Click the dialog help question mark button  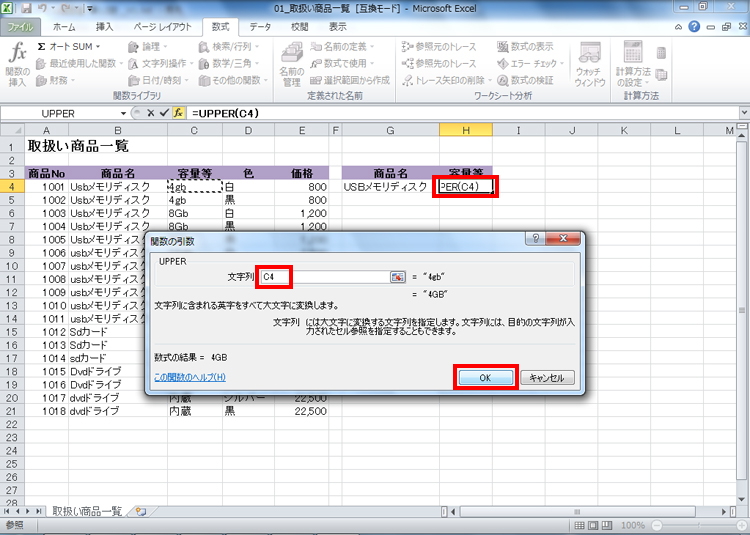536,238
